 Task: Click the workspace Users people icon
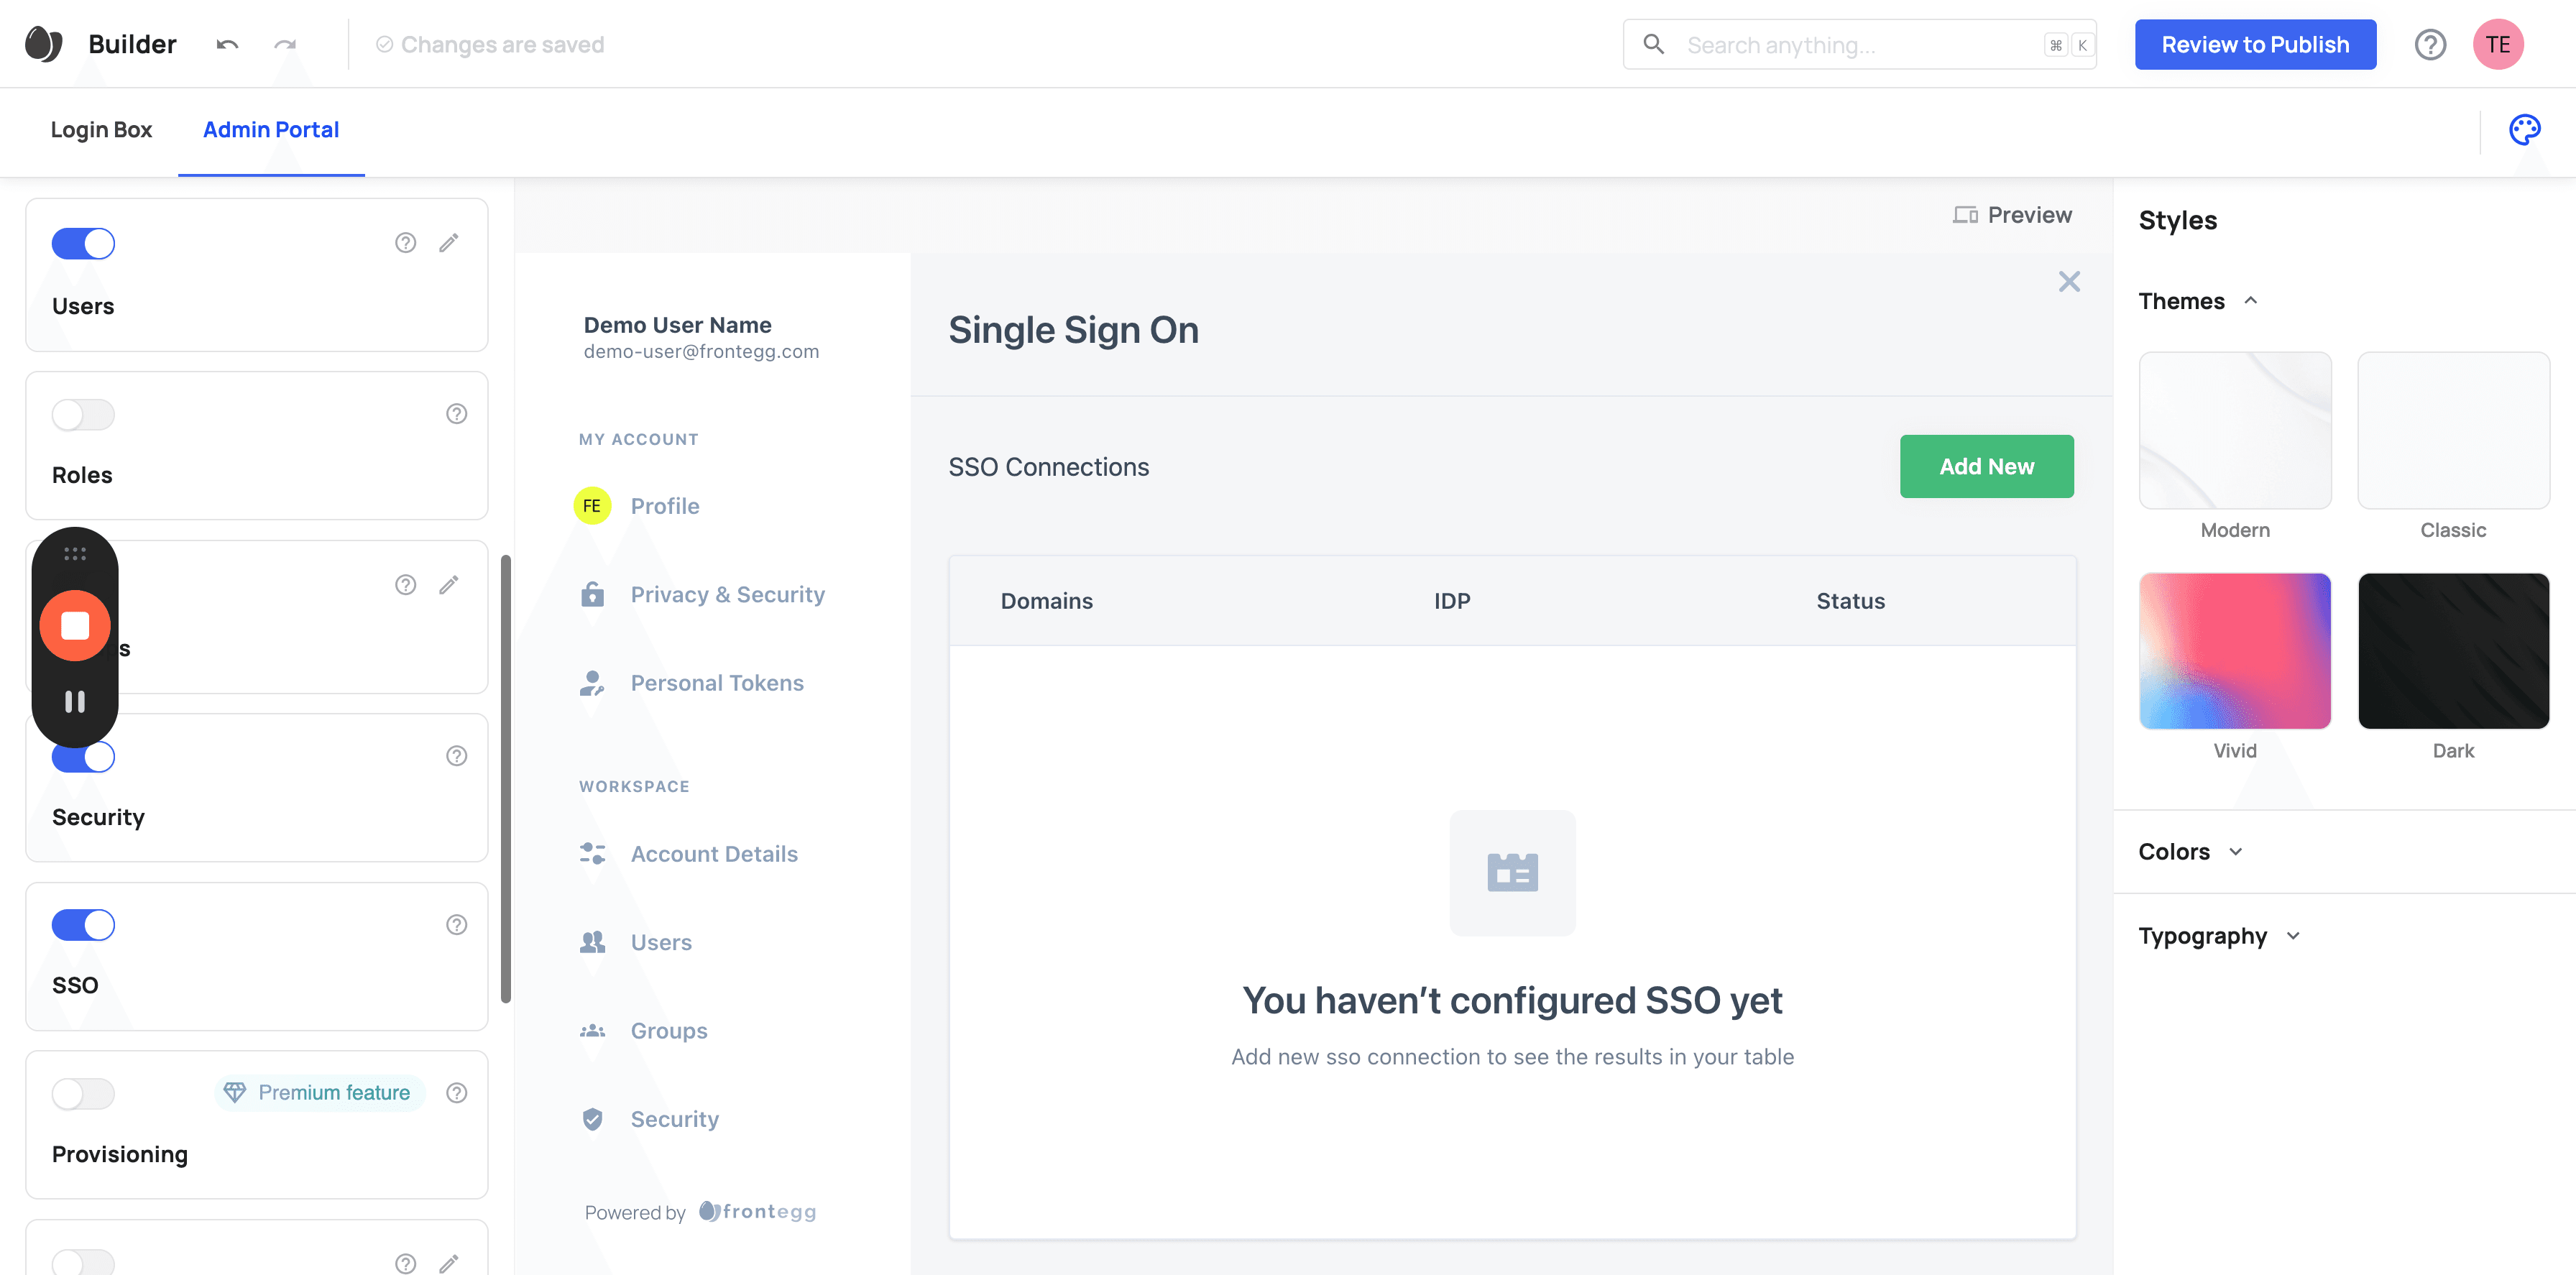592,941
